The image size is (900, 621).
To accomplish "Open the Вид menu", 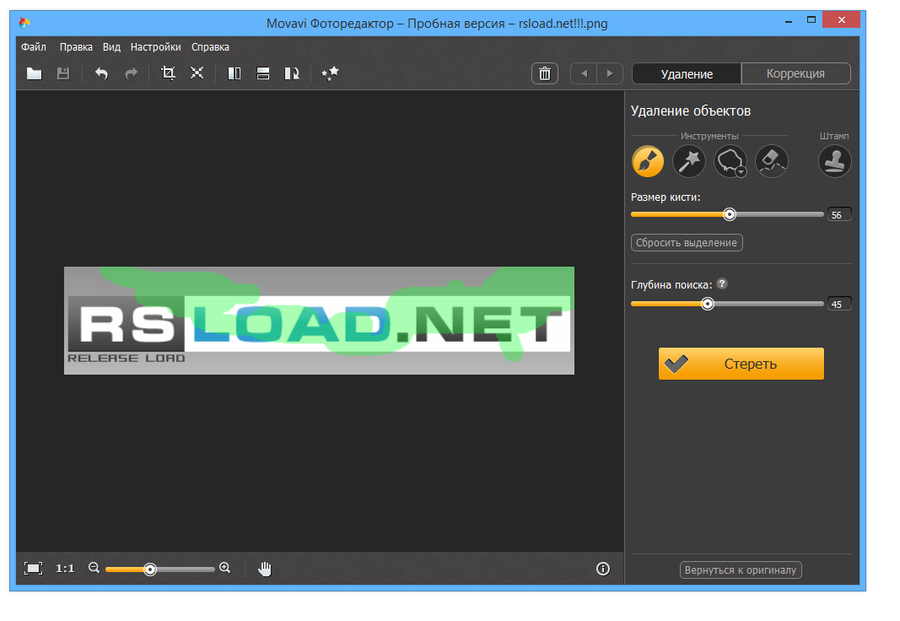I will (x=111, y=47).
